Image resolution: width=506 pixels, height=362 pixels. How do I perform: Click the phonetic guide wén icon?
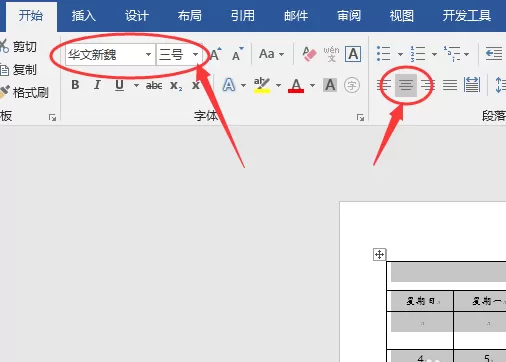coord(331,54)
